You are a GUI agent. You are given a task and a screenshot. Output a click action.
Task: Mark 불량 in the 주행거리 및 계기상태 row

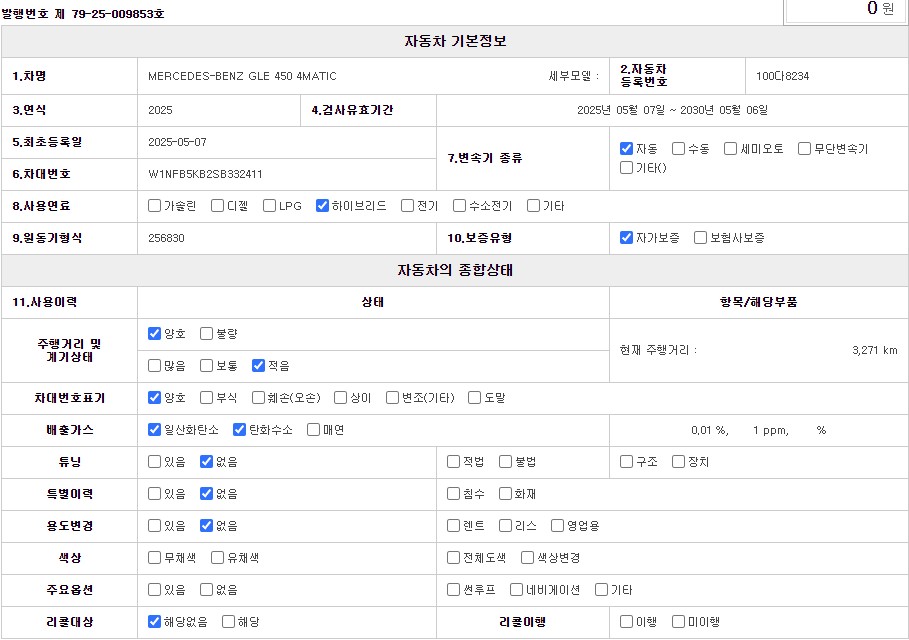206,333
